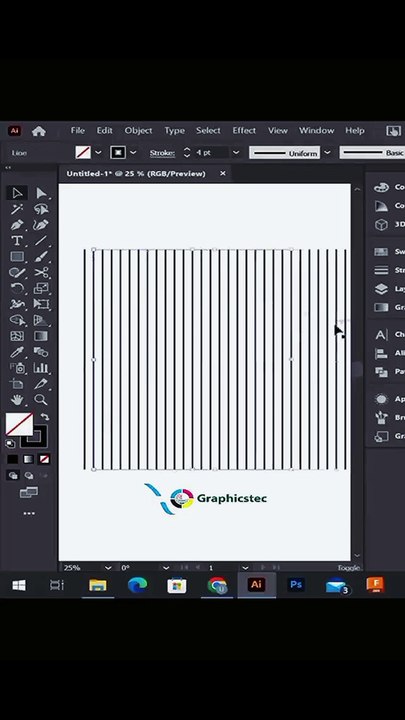
Task: Pick the Slice tool
Action: click(x=41, y=384)
